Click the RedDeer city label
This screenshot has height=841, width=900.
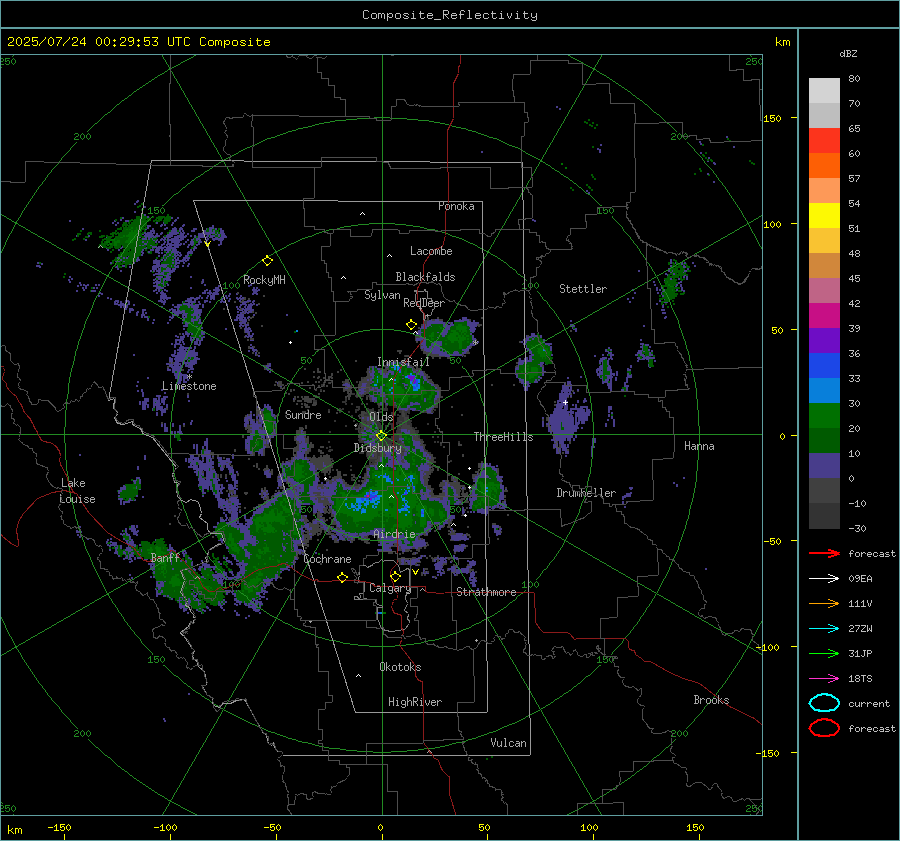coord(424,303)
